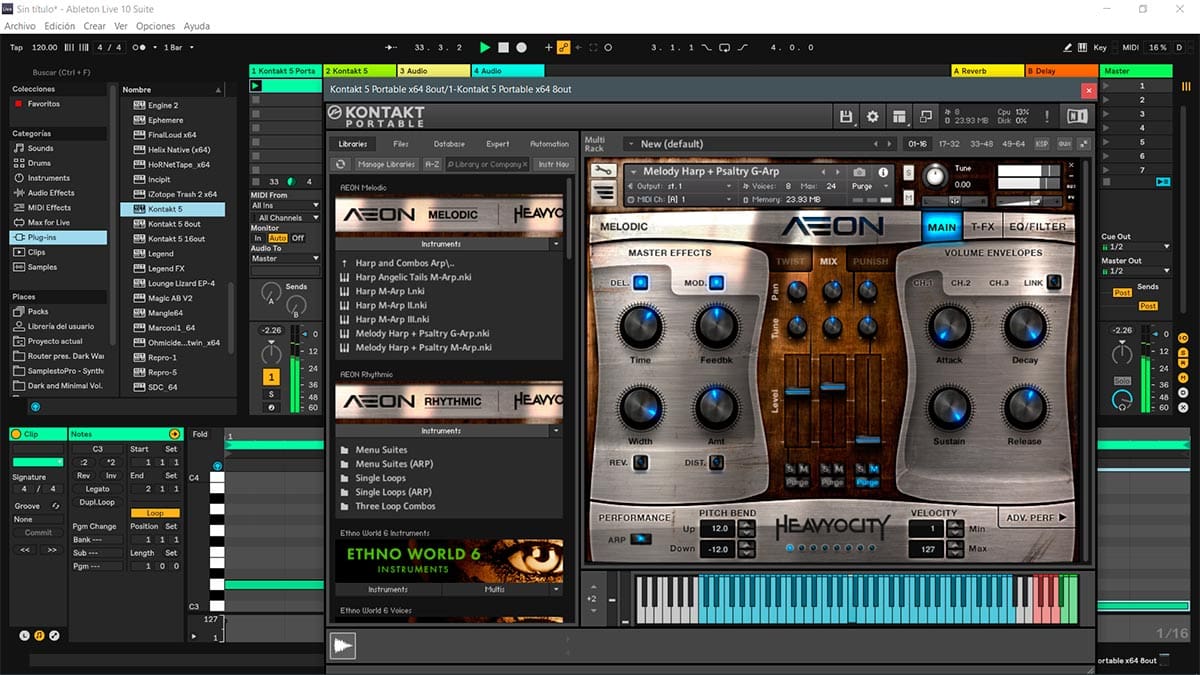Open the EQ/FILTER page tab
The width and height of the screenshot is (1200, 675).
click(x=1037, y=226)
